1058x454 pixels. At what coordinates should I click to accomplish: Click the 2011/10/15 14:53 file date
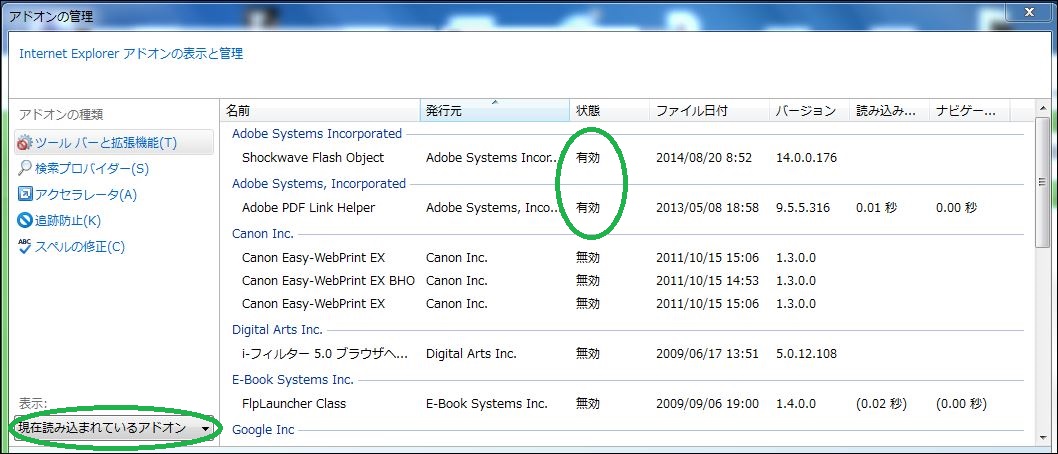tap(707, 281)
